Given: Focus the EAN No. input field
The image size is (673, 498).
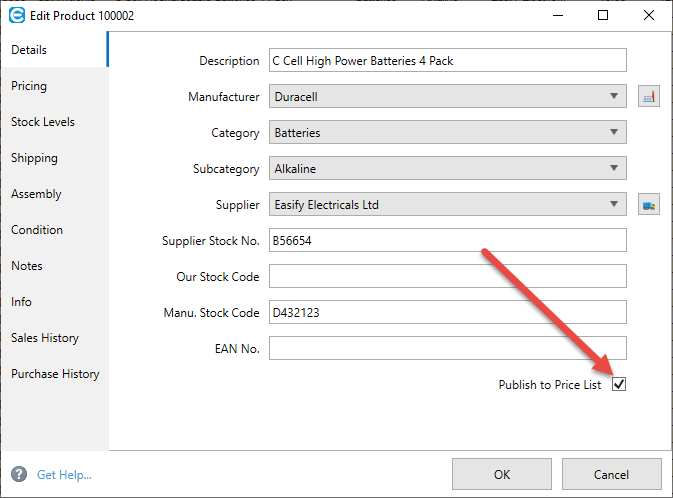Looking at the screenshot, I should pyautogui.click(x=447, y=348).
